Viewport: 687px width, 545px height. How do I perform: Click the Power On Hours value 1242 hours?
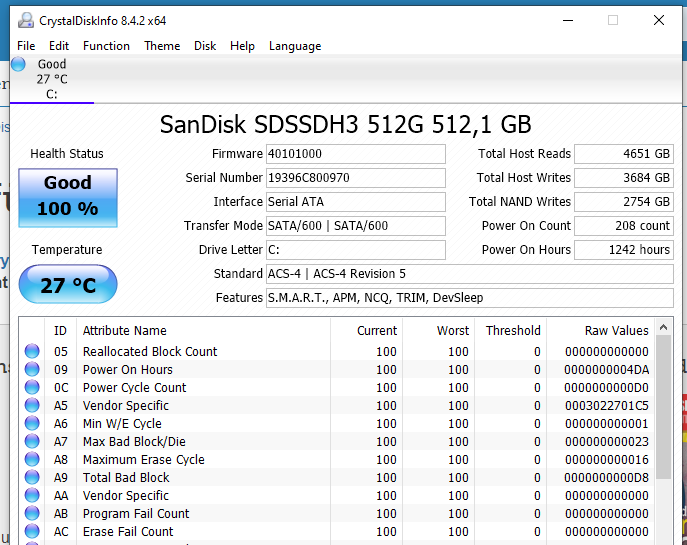tap(624, 250)
